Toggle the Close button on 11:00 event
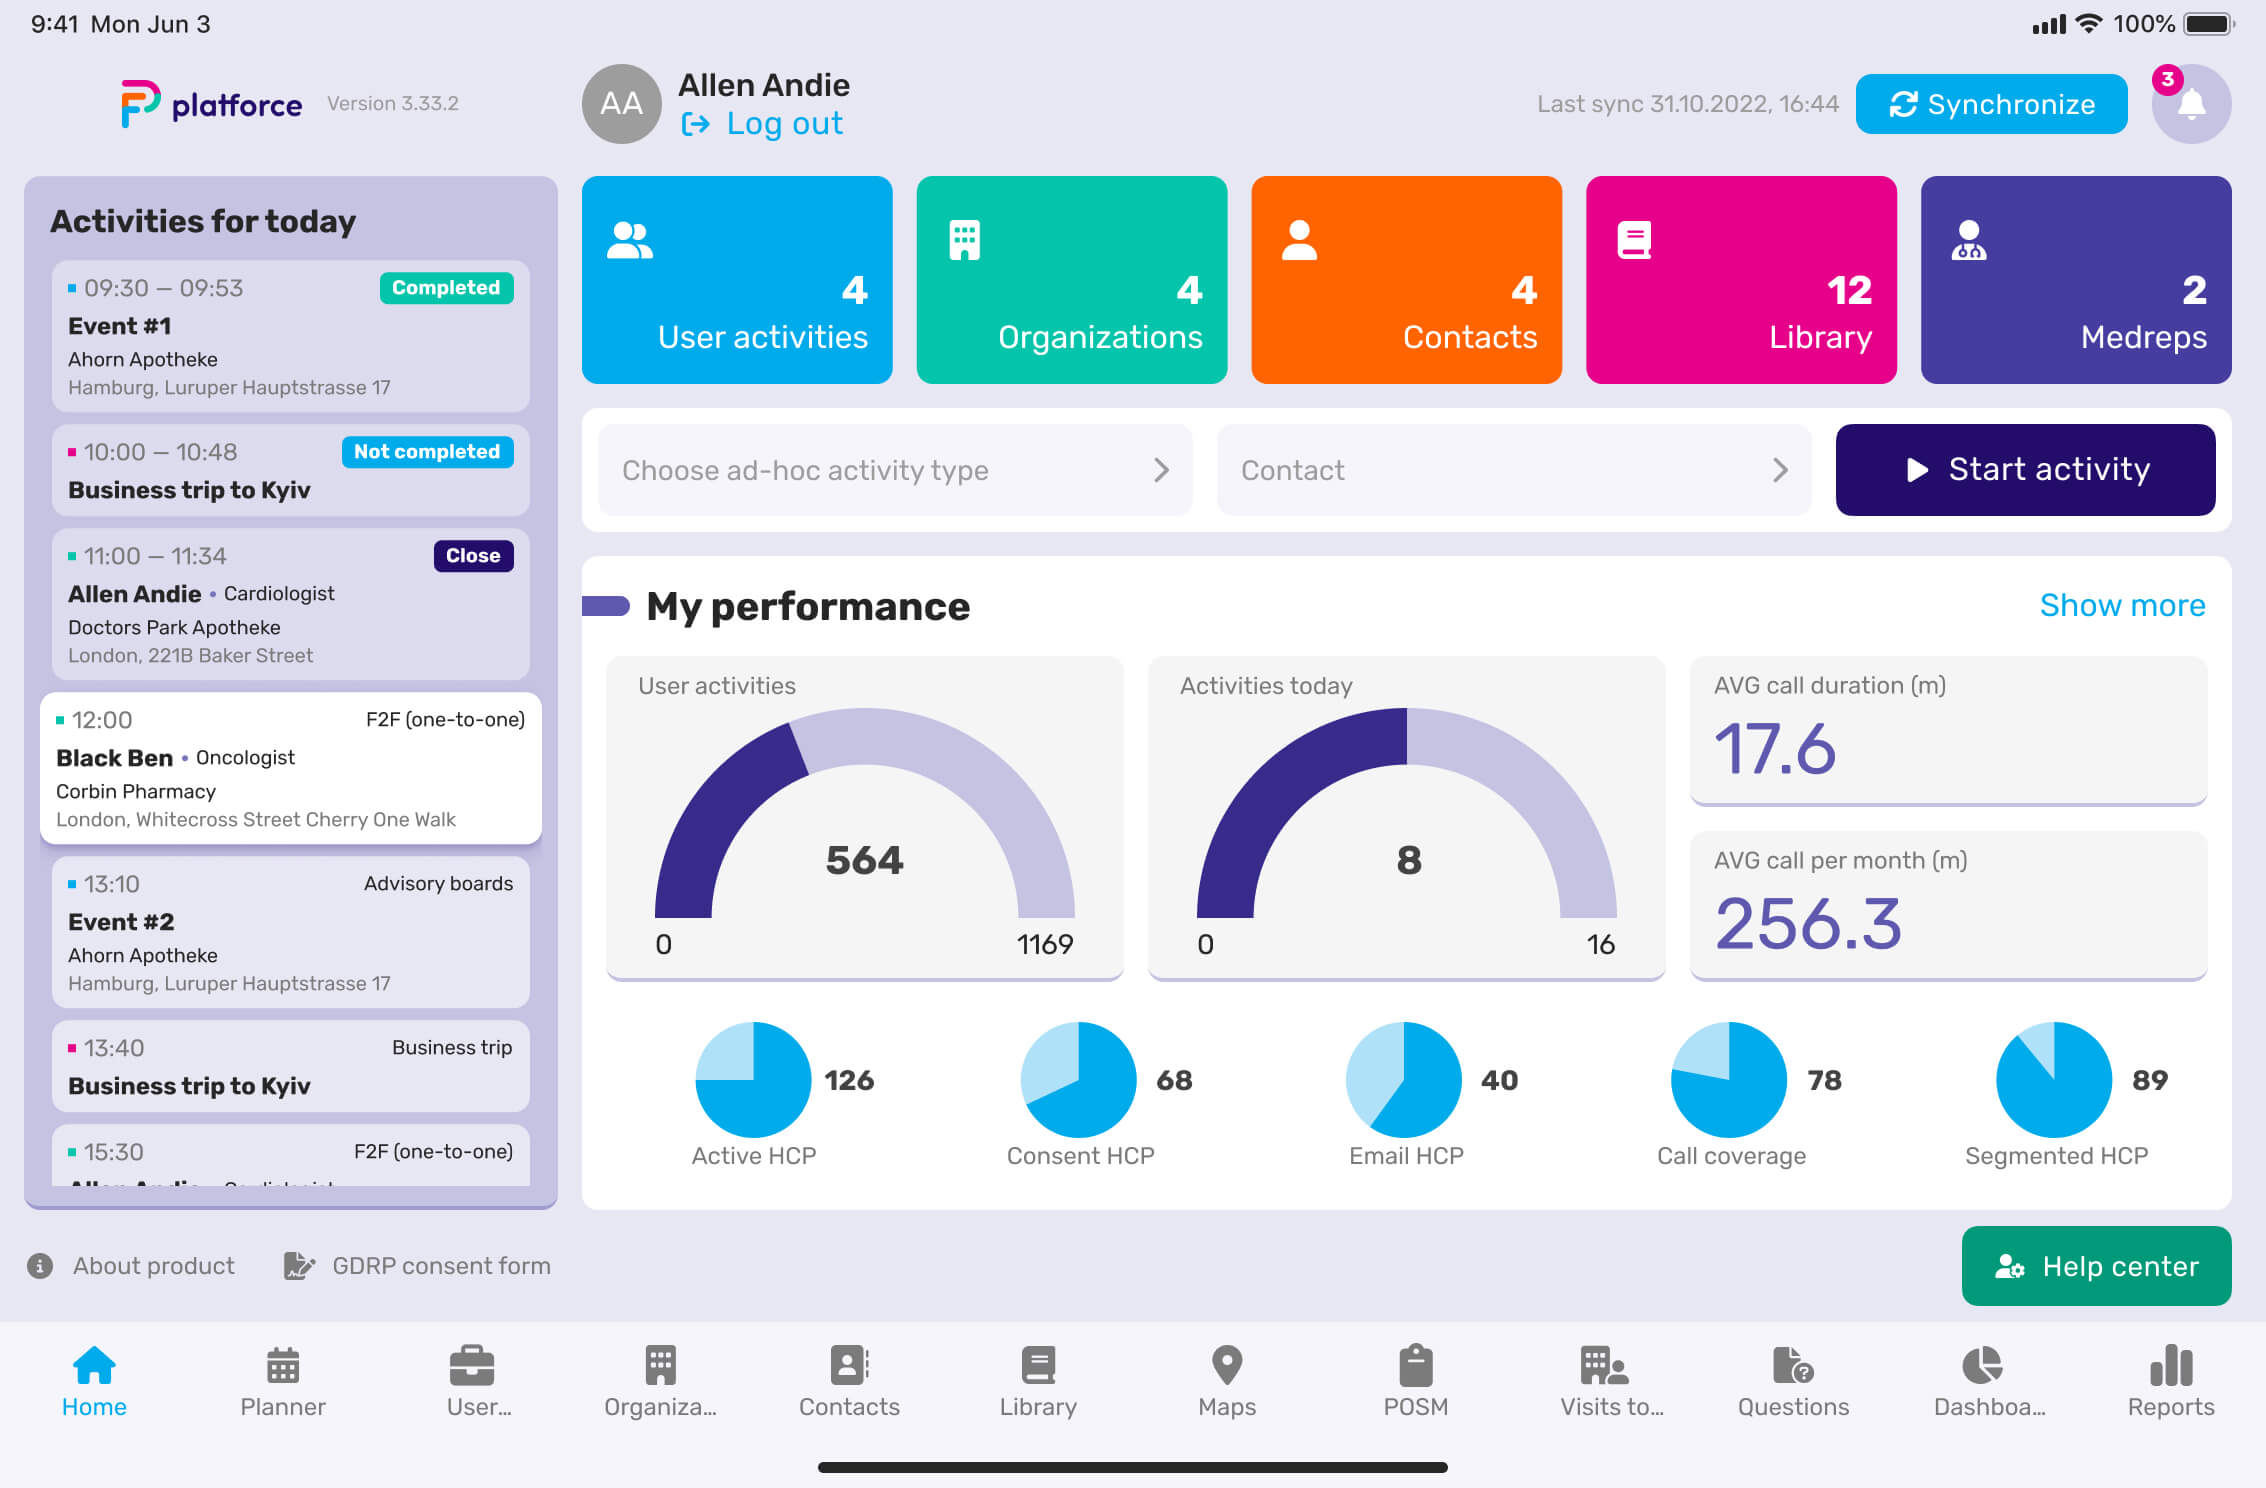 (473, 555)
